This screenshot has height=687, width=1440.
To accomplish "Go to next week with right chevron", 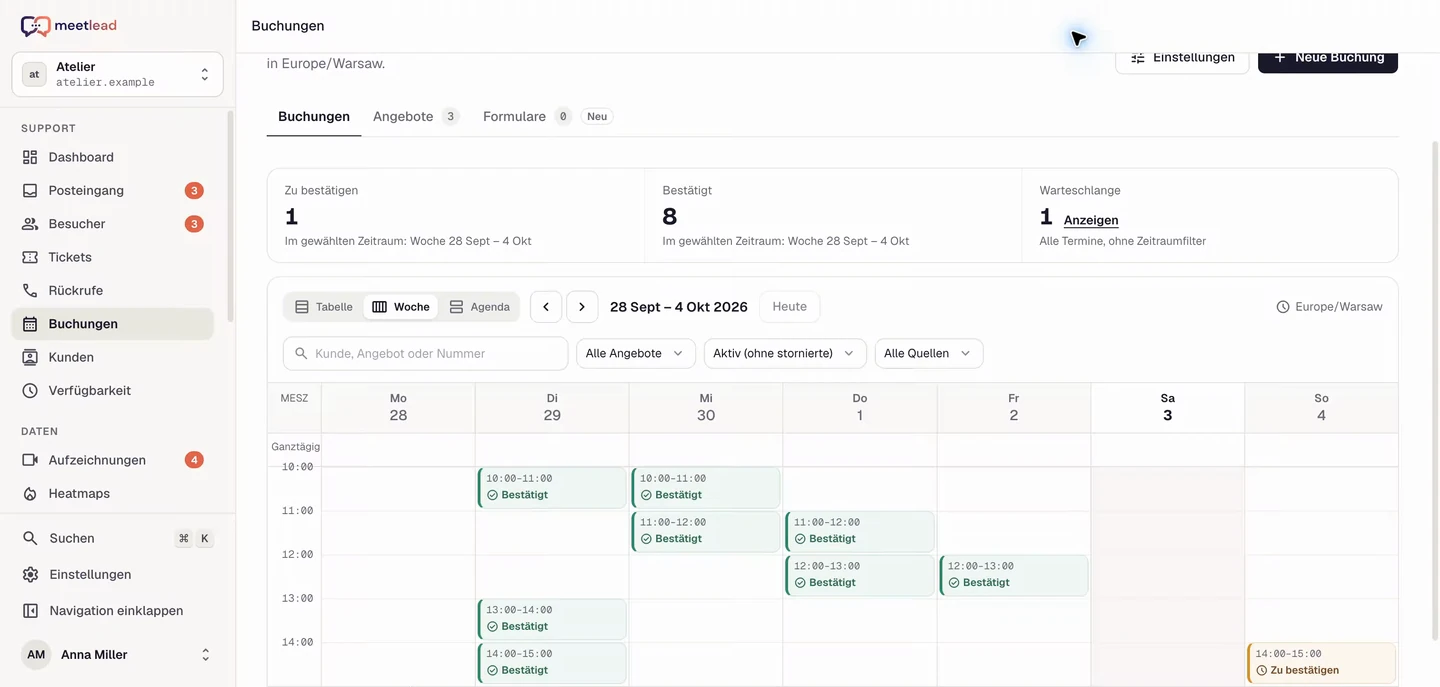I will (582, 307).
